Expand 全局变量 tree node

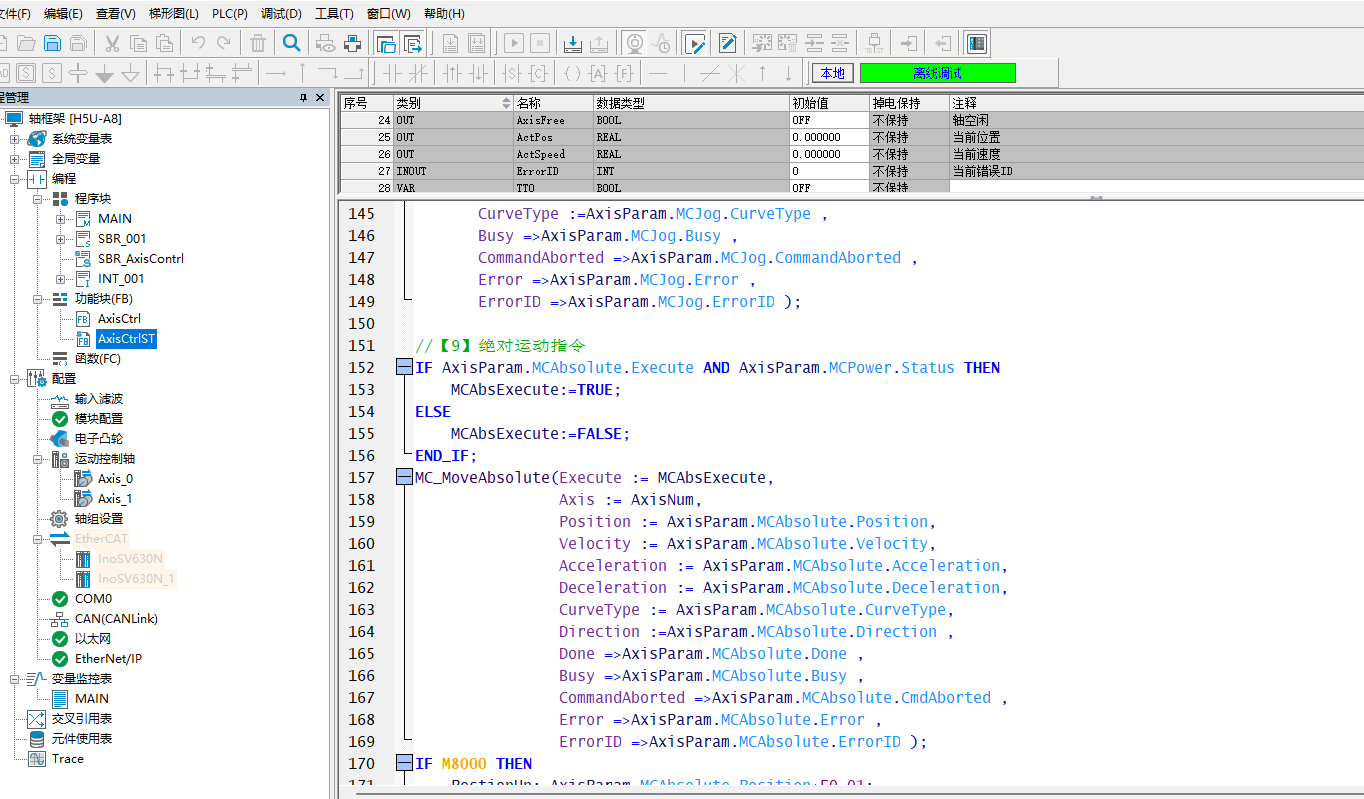15,159
